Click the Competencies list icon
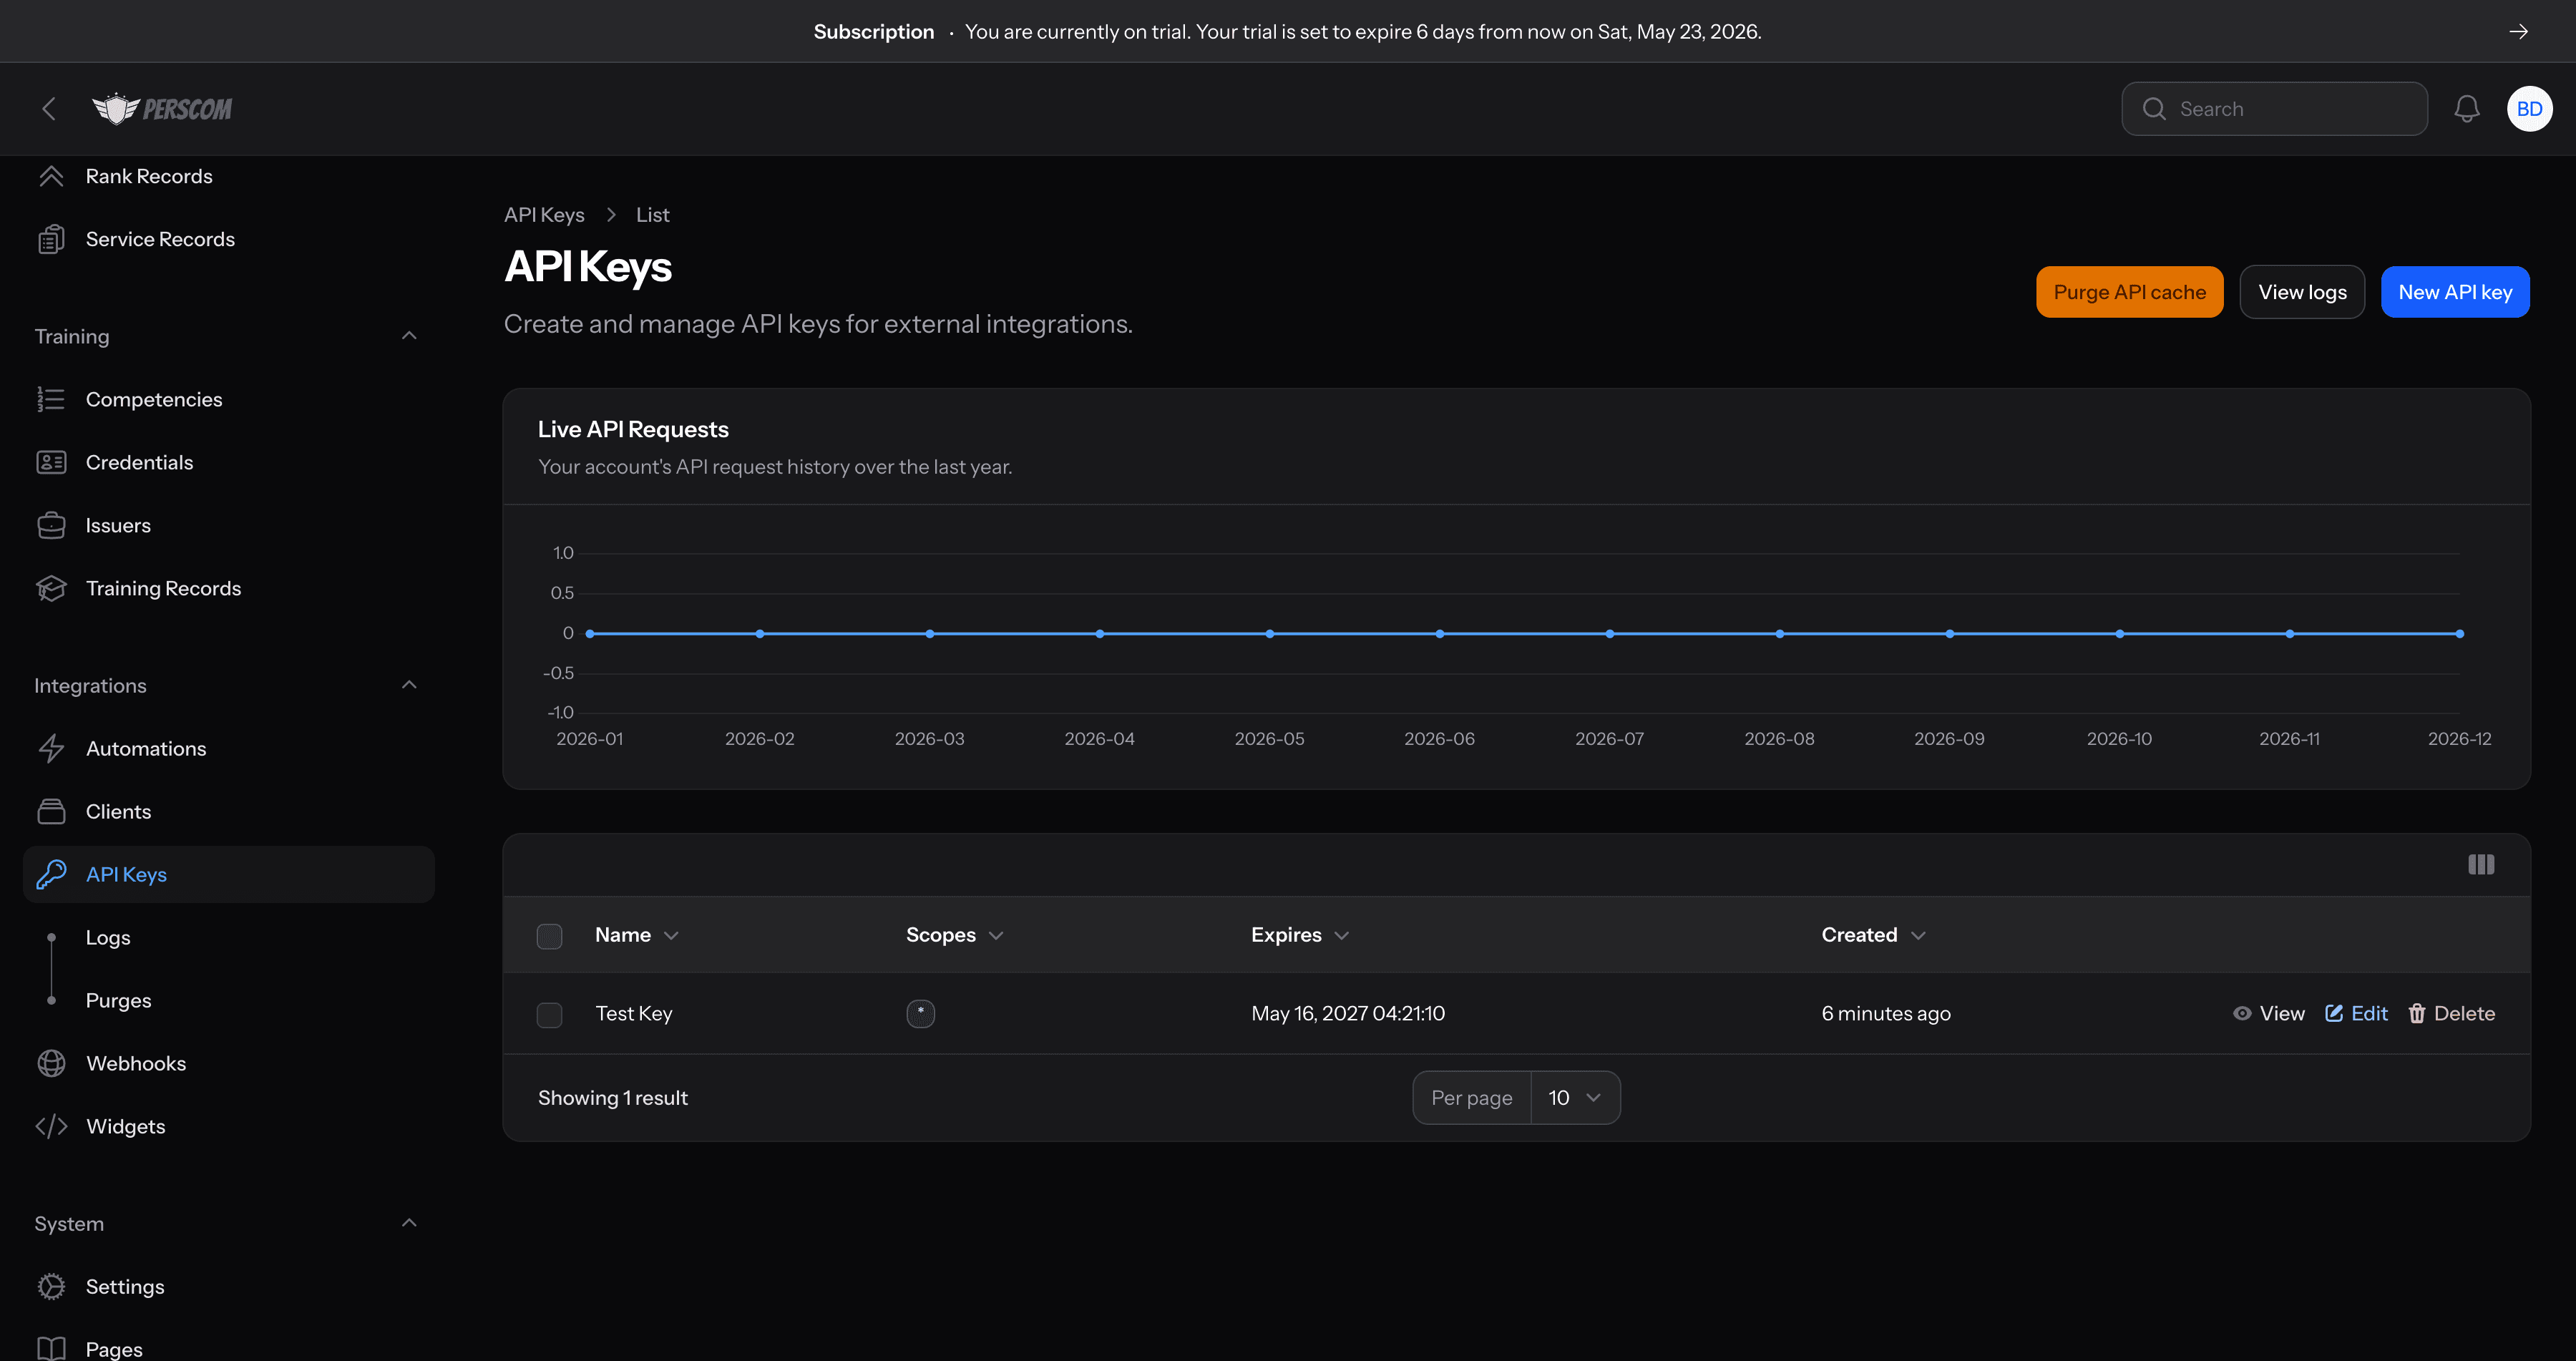 pos(51,399)
